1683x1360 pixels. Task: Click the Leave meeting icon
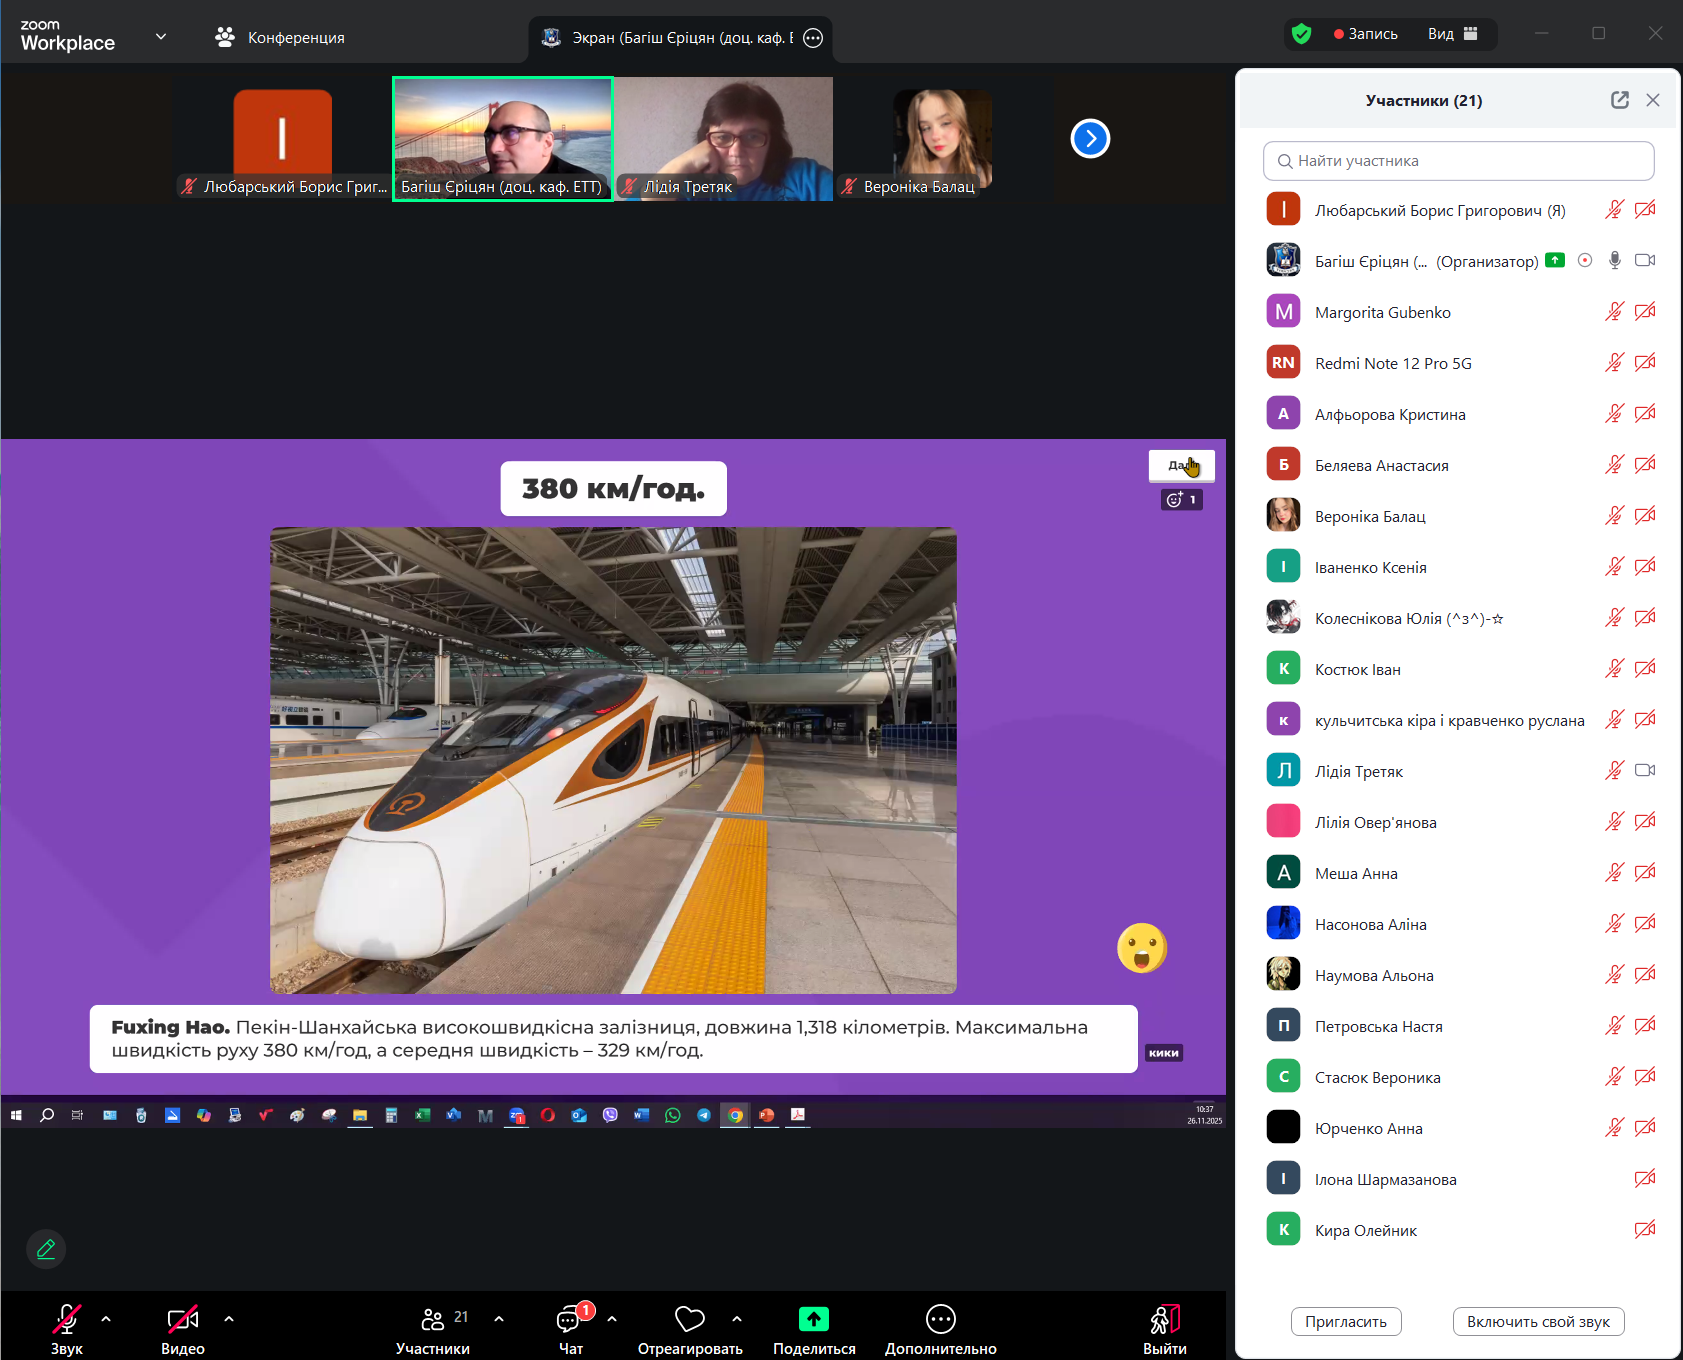[1165, 1320]
